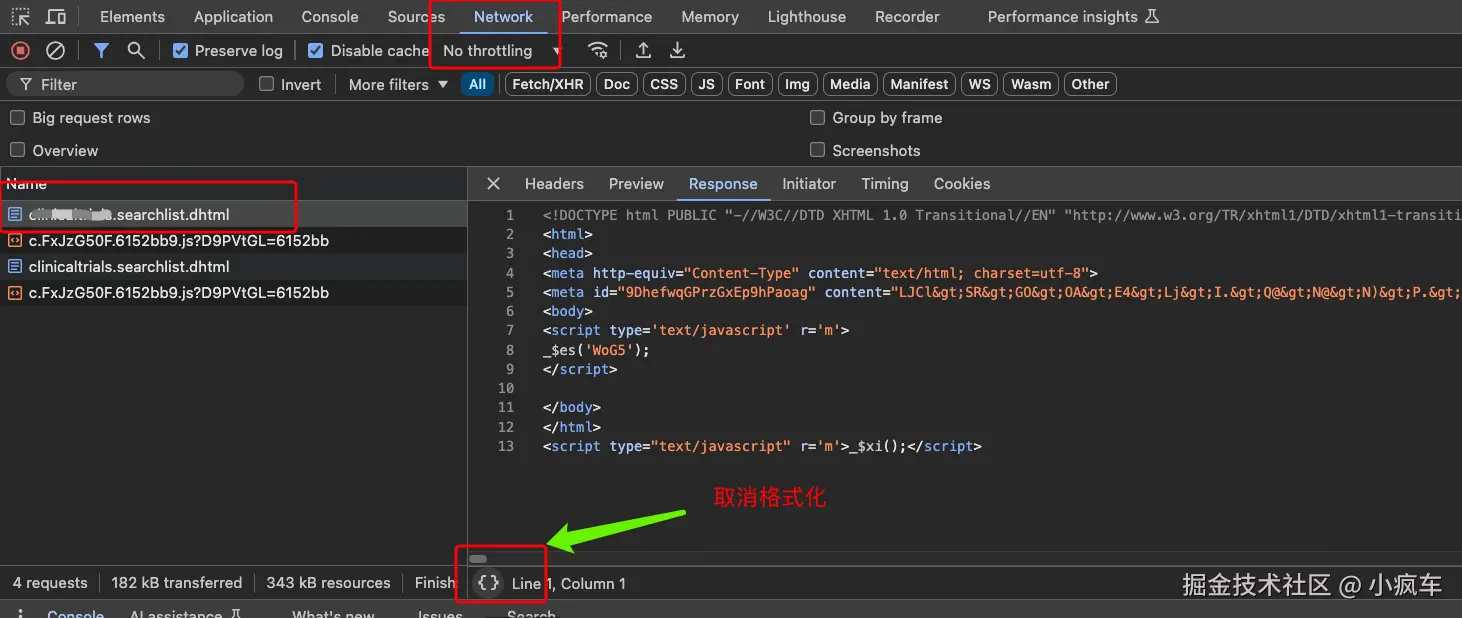Filter requests by Other

tap(1090, 84)
